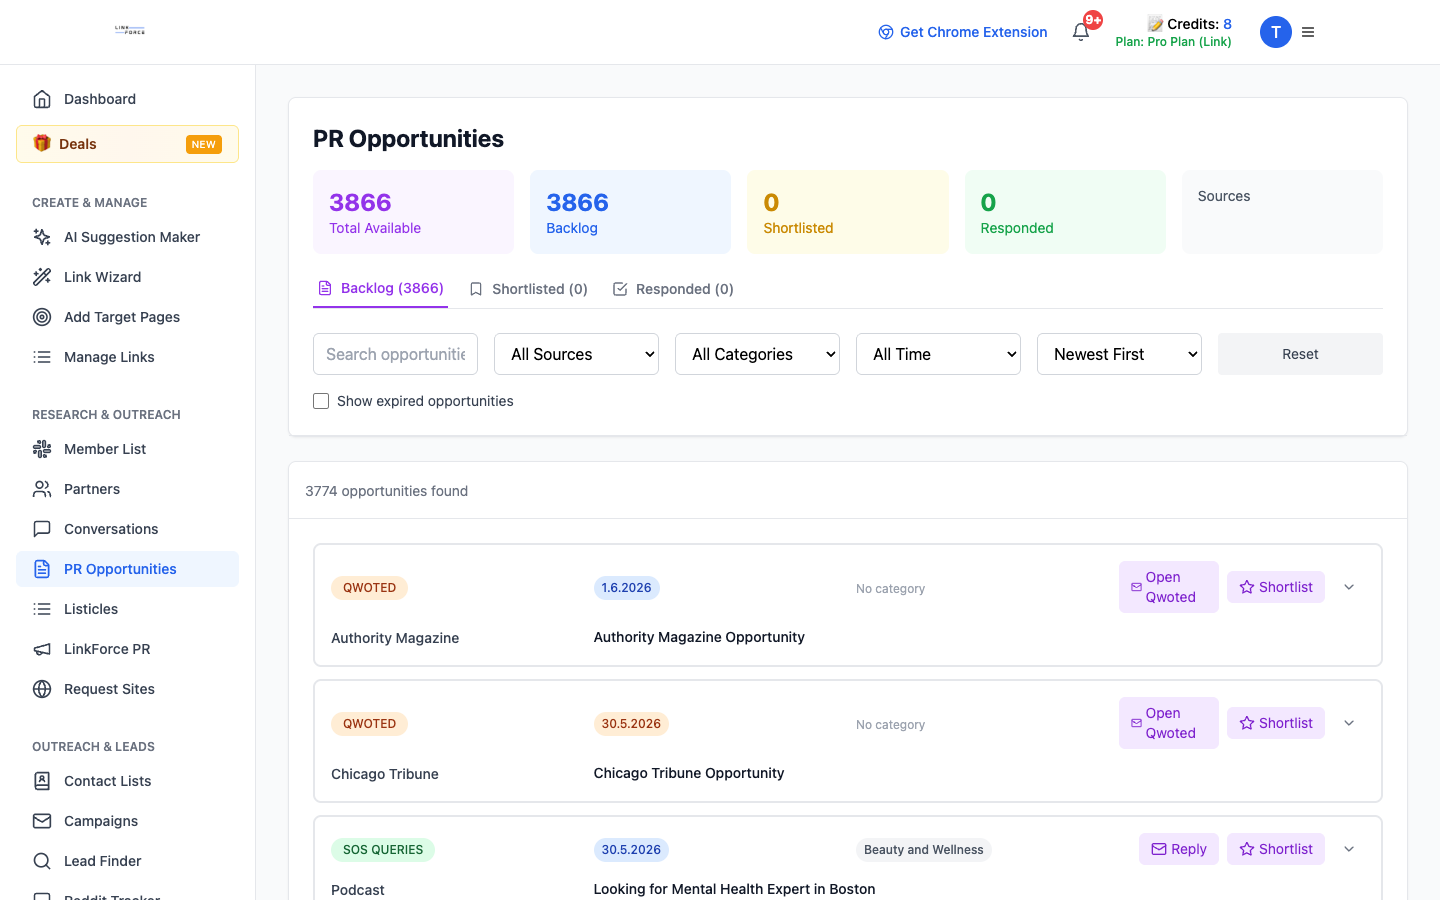Click Get Chrome Extension link
Image resolution: width=1440 pixels, height=900 pixels.
click(963, 32)
